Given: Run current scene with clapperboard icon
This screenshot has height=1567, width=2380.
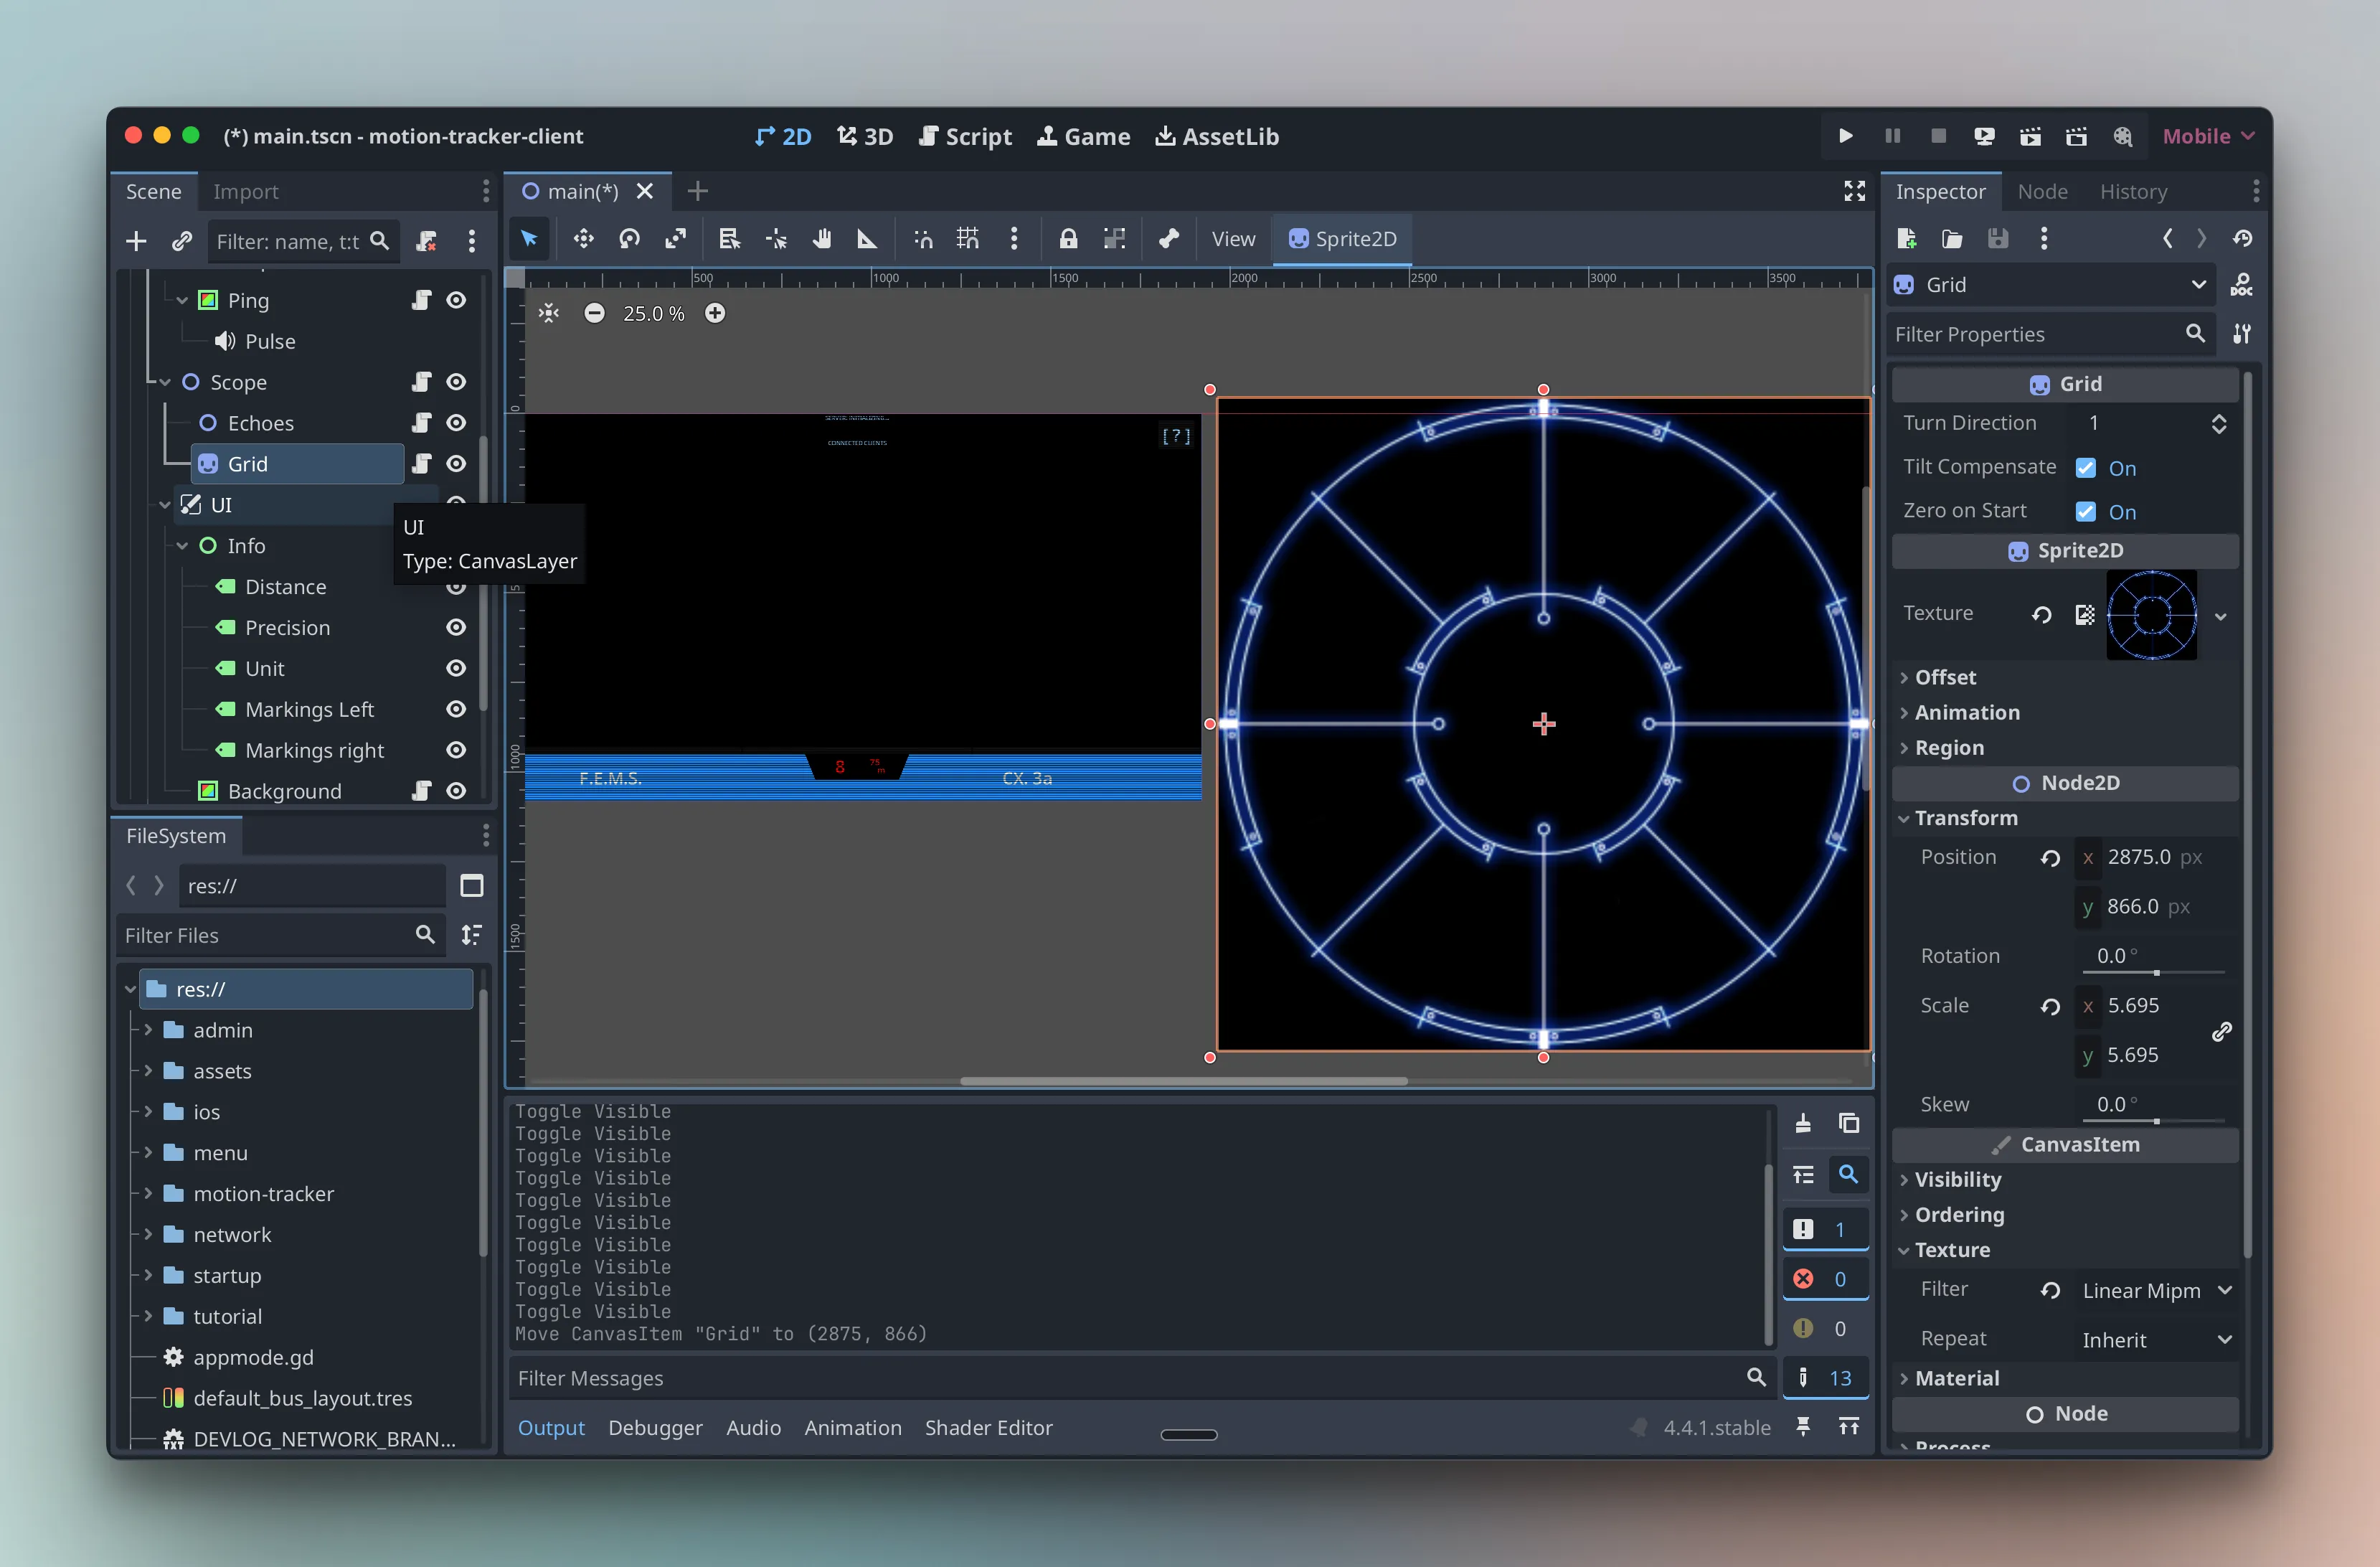Looking at the screenshot, I should (x=2030, y=136).
